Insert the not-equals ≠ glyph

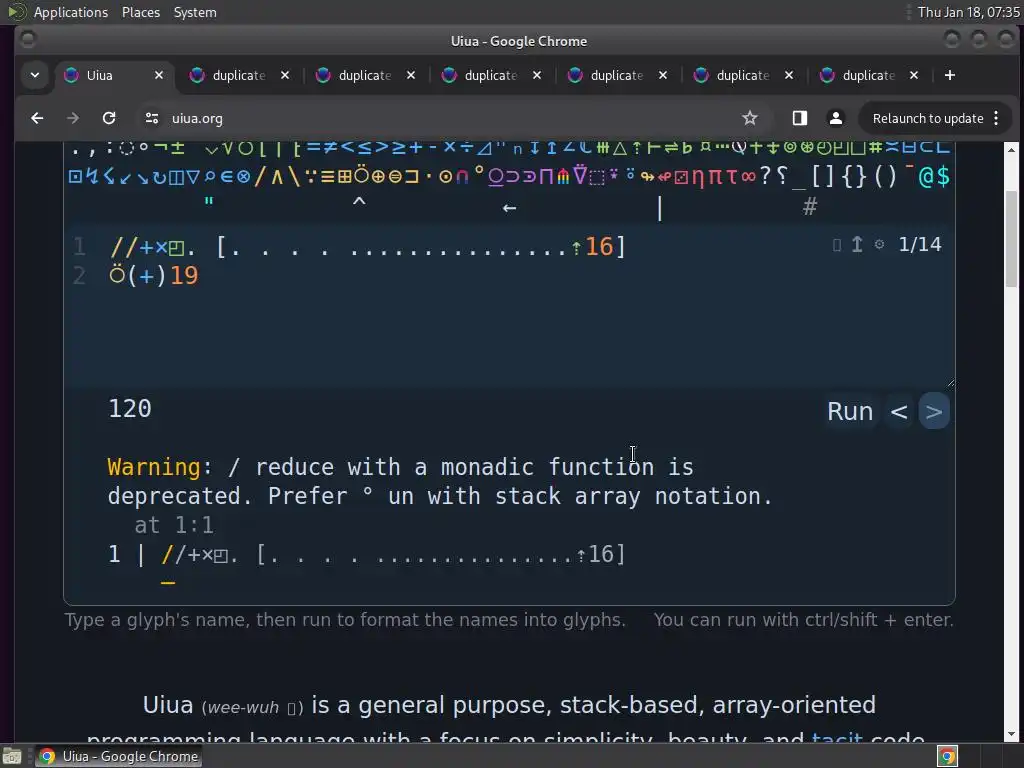[x=331, y=148]
